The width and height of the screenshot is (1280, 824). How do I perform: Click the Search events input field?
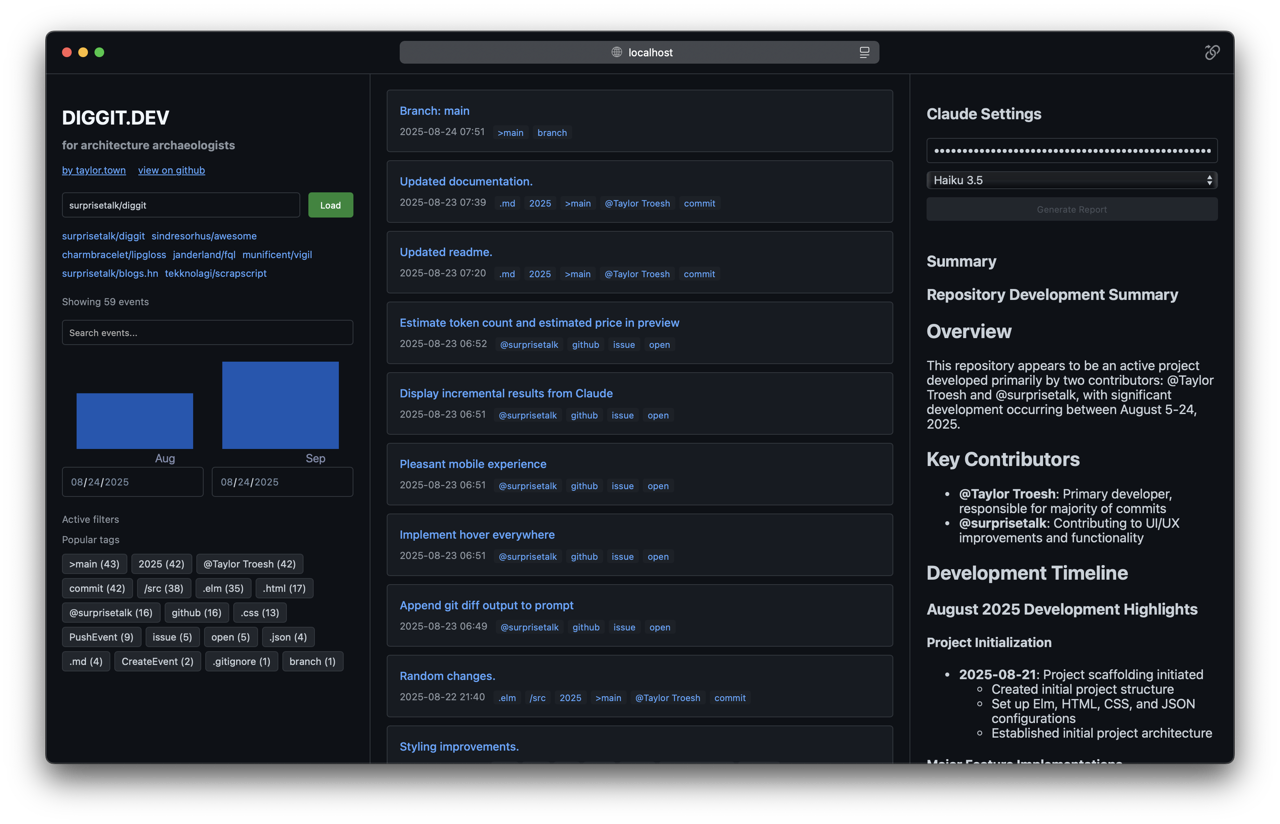coord(207,332)
